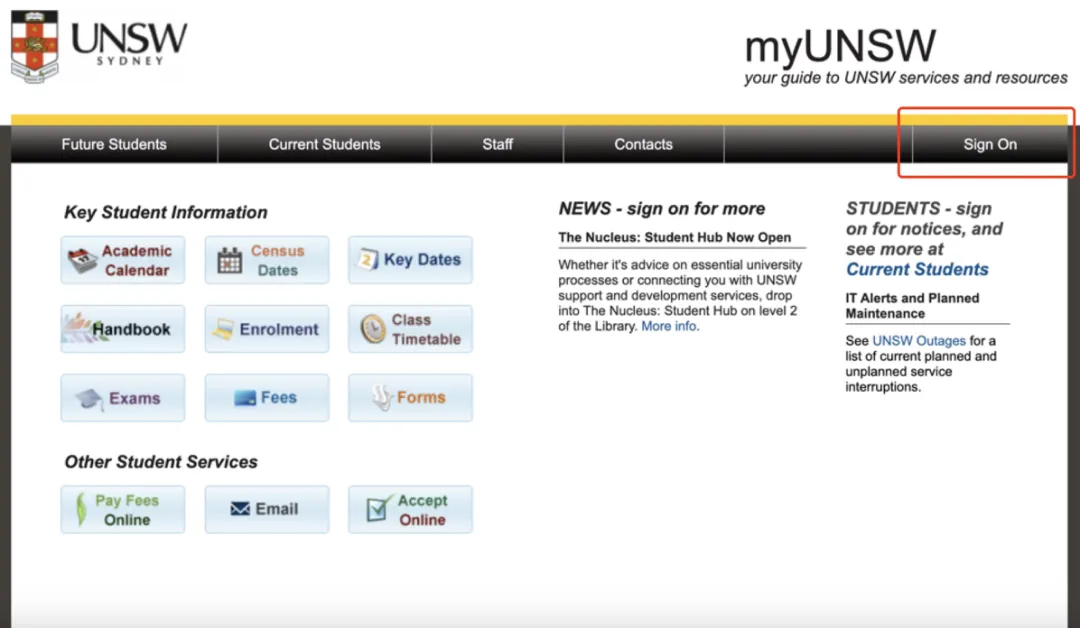Open Email envelope icon button
The height and width of the screenshot is (628, 1080).
tap(266, 510)
